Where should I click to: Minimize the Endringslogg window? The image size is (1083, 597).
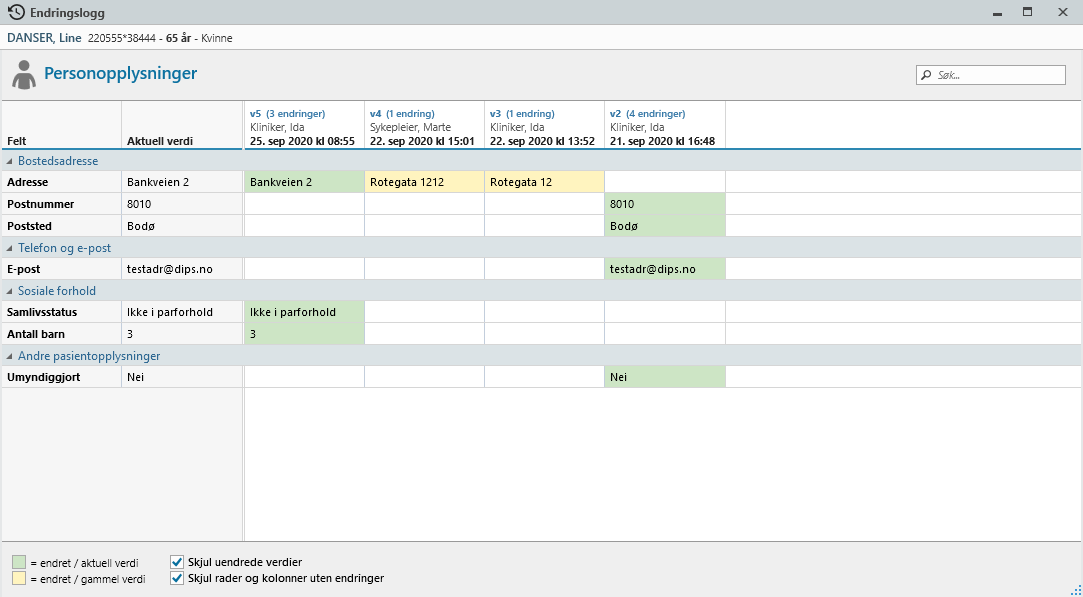coord(996,12)
